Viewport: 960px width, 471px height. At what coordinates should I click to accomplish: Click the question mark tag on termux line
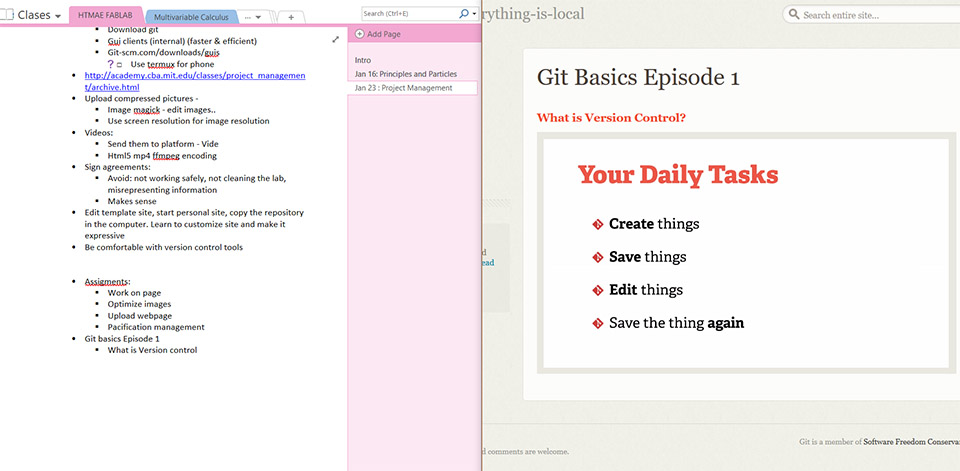point(110,64)
